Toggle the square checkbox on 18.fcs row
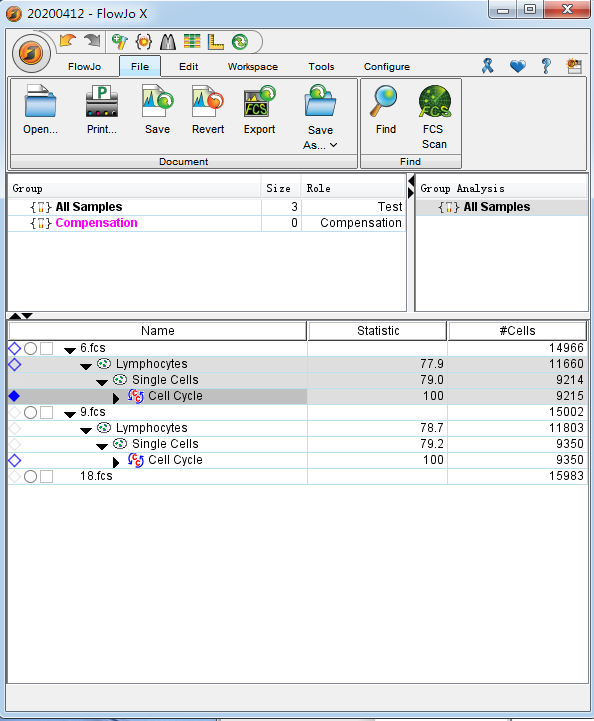The width and height of the screenshot is (594, 721). 46,476
